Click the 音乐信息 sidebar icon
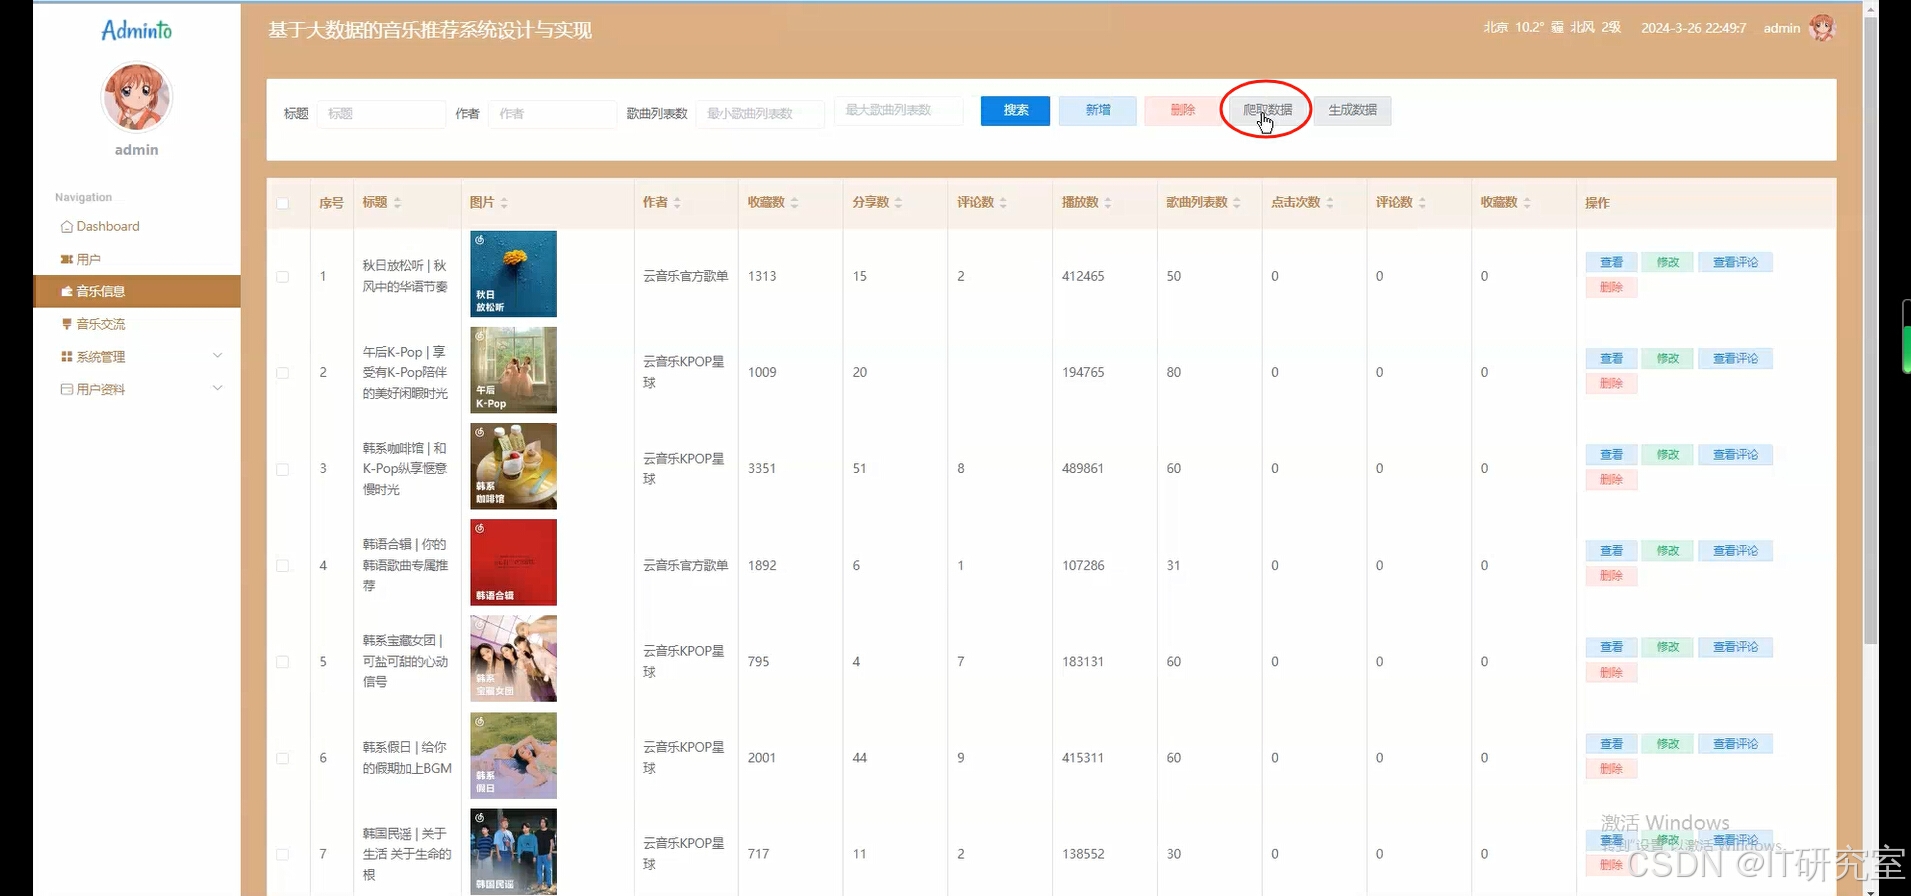Viewport: 1911px width, 896px height. click(x=67, y=292)
